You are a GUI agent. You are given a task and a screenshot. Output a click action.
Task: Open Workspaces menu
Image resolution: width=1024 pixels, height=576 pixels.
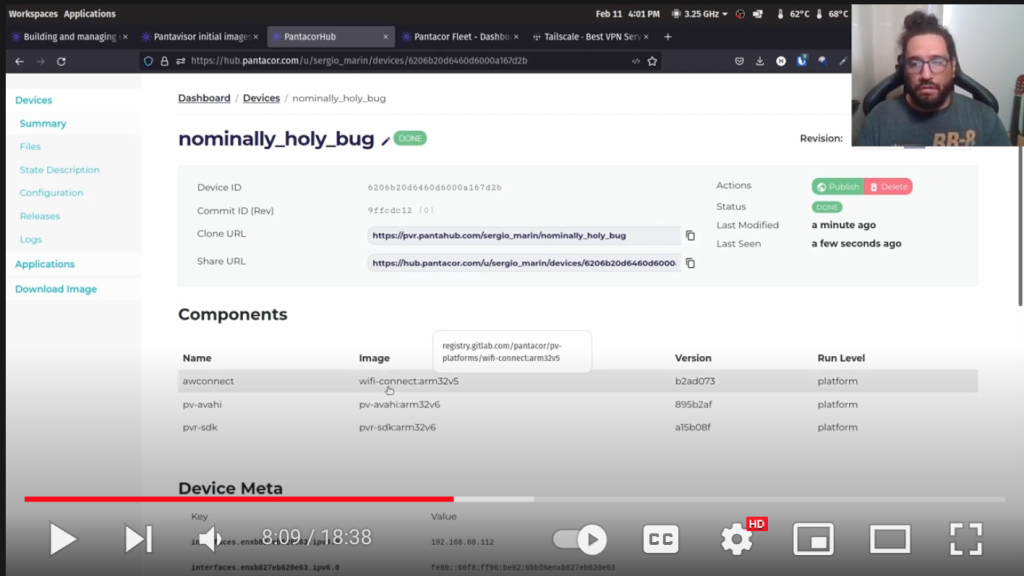coord(33,14)
